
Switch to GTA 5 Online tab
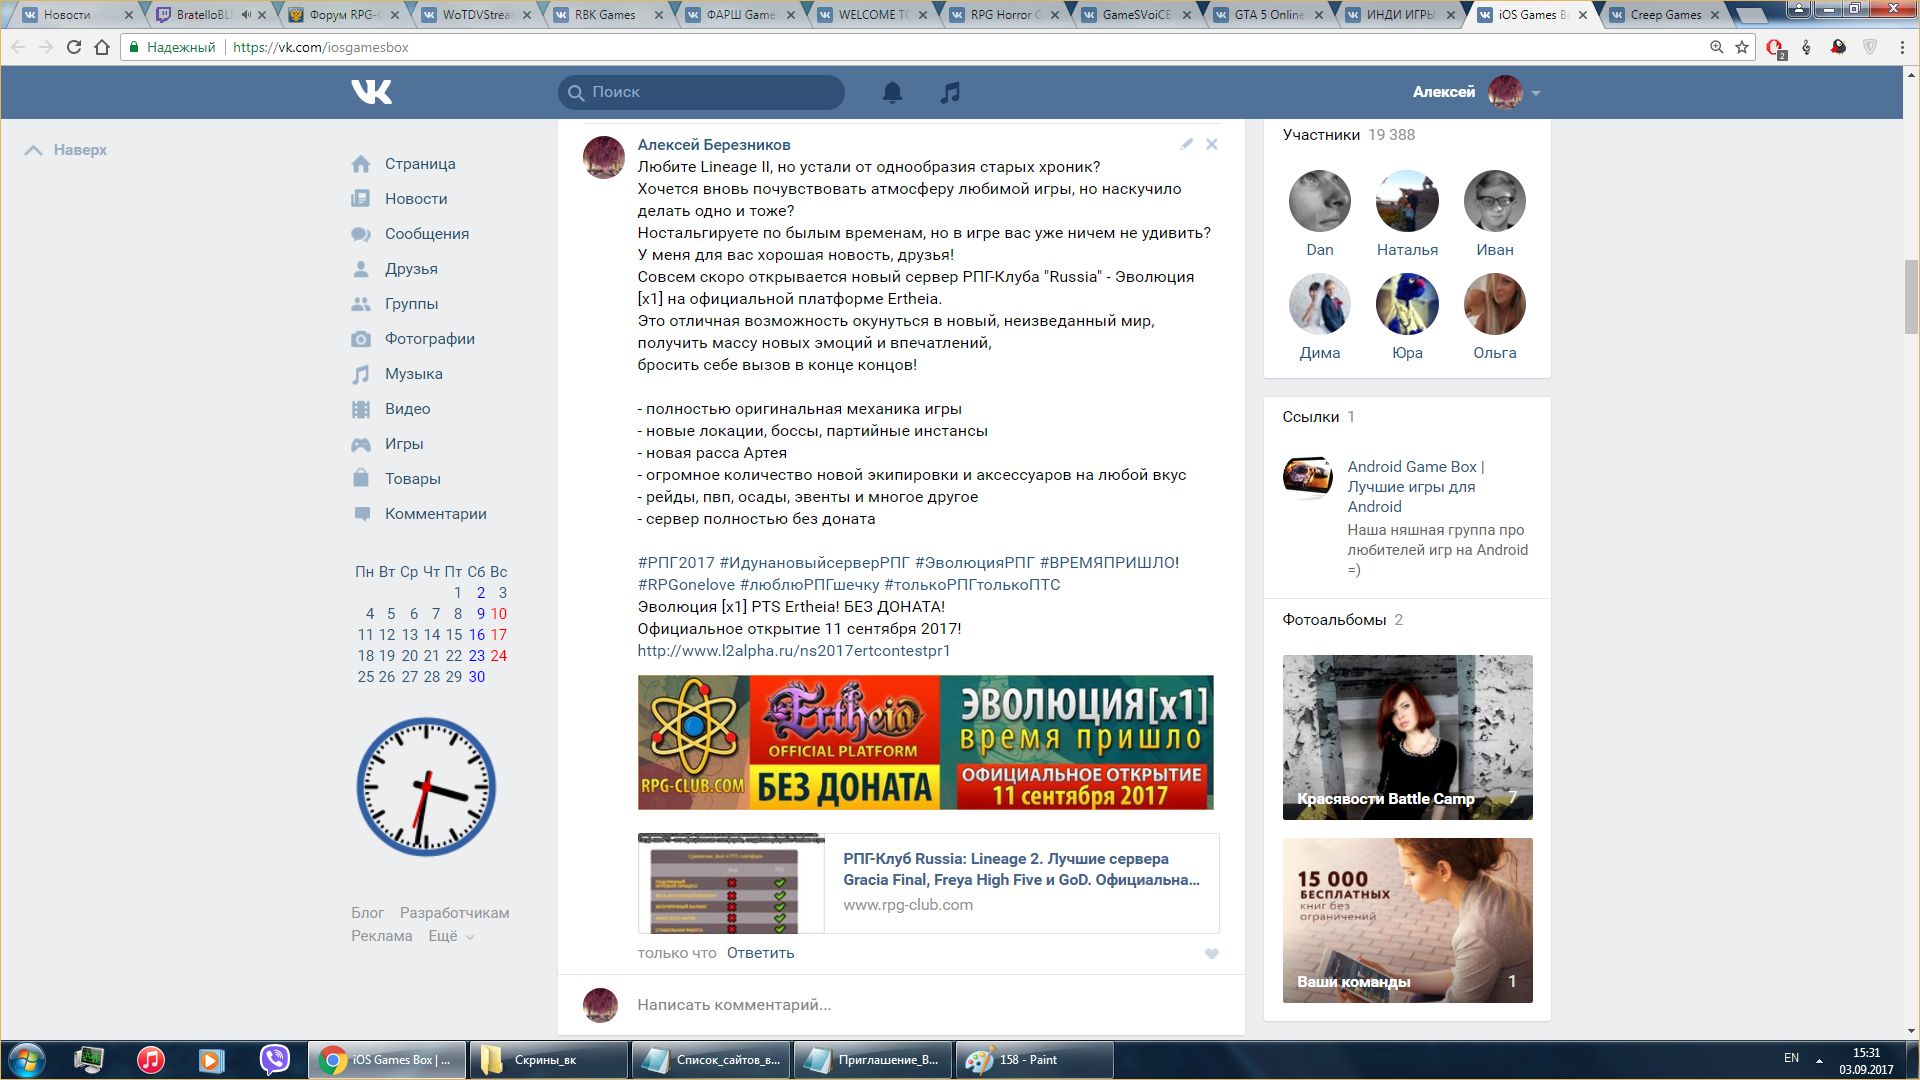(x=1270, y=15)
